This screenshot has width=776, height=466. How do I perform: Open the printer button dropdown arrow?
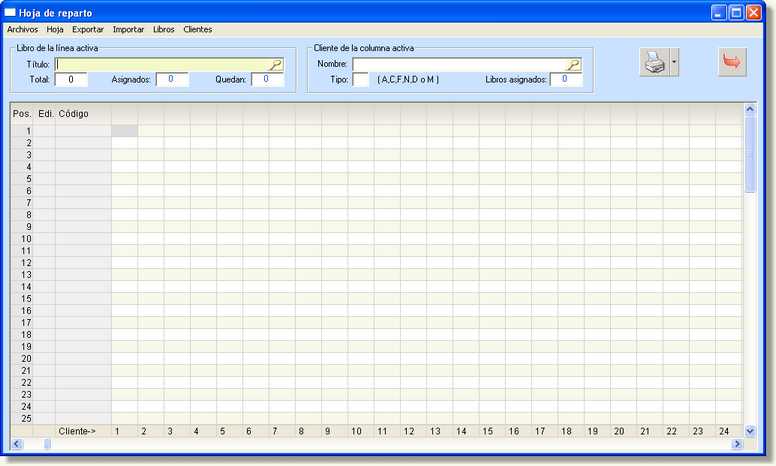(674, 62)
